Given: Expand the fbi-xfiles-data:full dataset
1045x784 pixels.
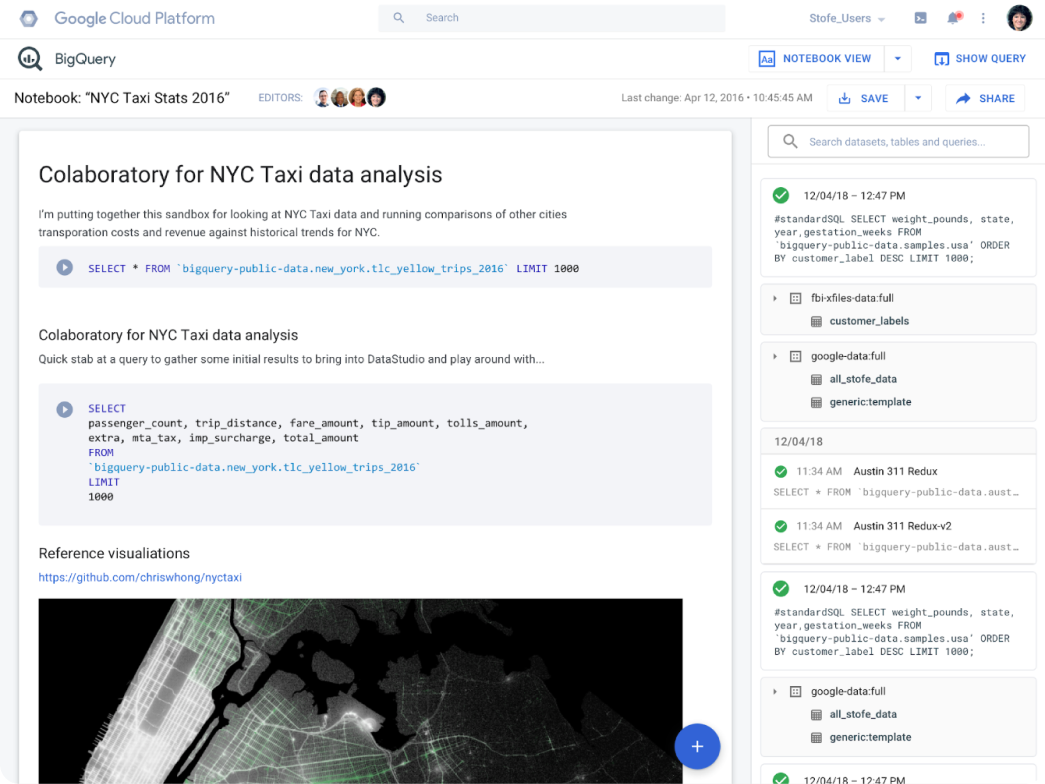Looking at the screenshot, I should click(775, 298).
